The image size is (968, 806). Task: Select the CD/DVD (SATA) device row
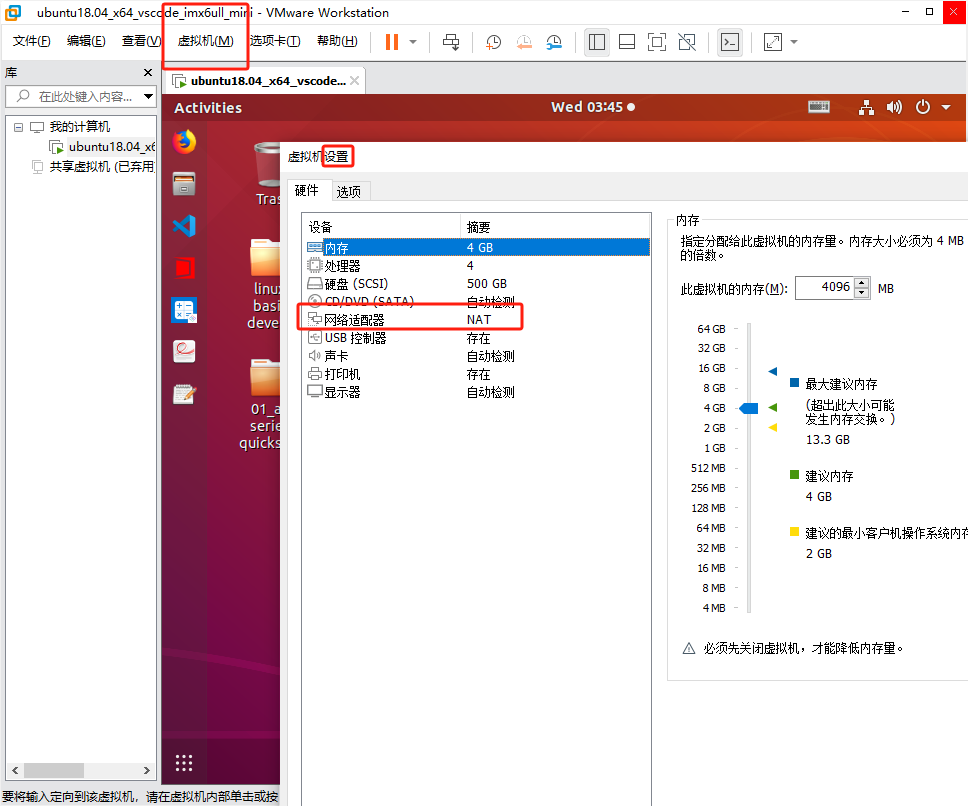[x=478, y=302]
